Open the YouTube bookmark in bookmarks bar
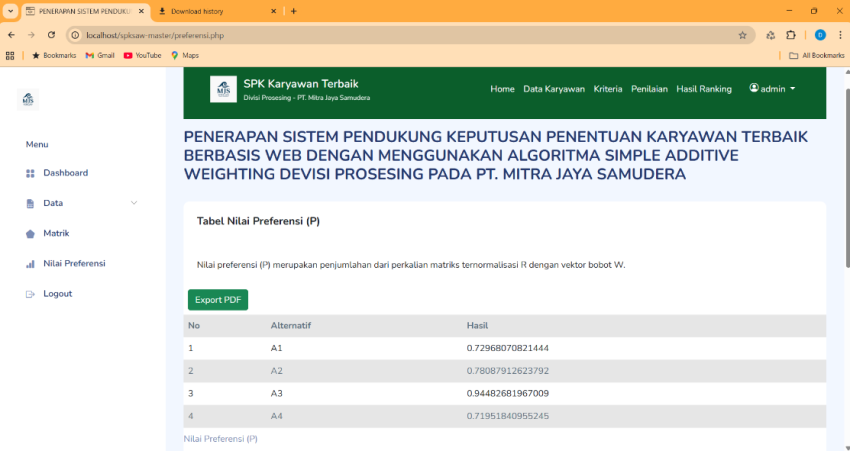Screen dimensions: 850x451 tap(142, 56)
